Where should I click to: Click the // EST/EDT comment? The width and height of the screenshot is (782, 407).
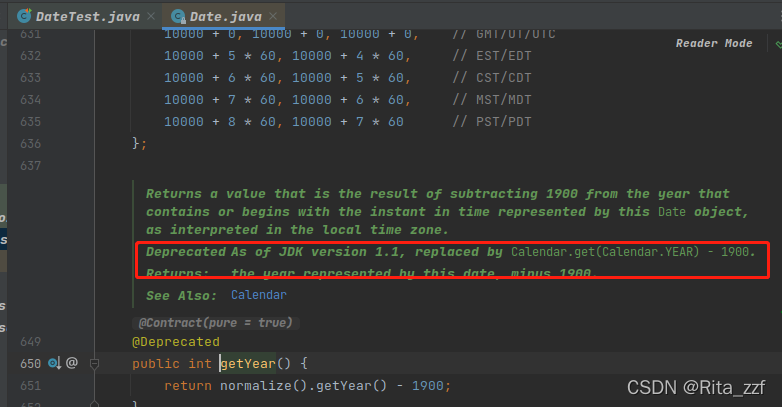[492, 56]
